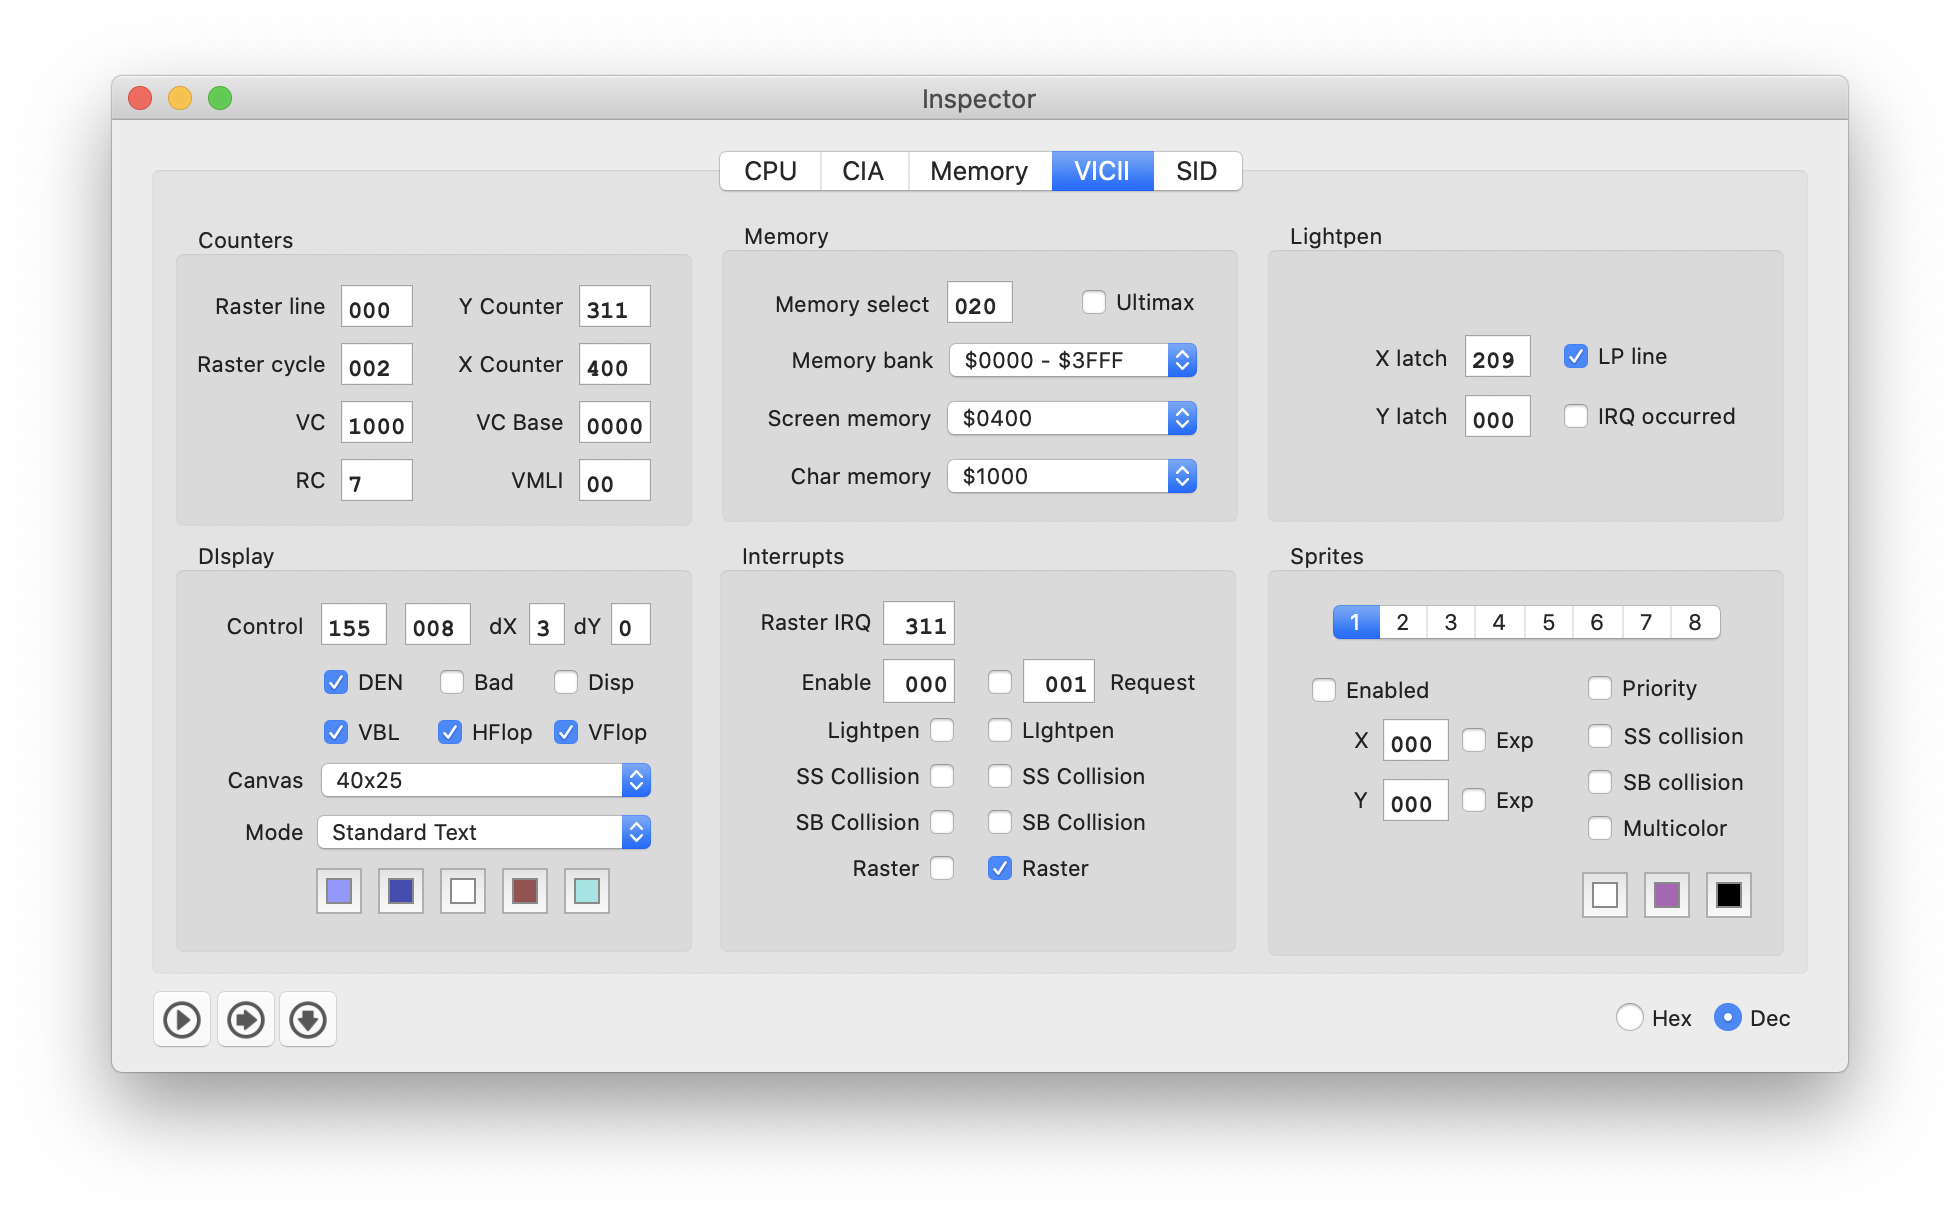
Task: Disable the VFlop checkbox
Action: click(566, 732)
